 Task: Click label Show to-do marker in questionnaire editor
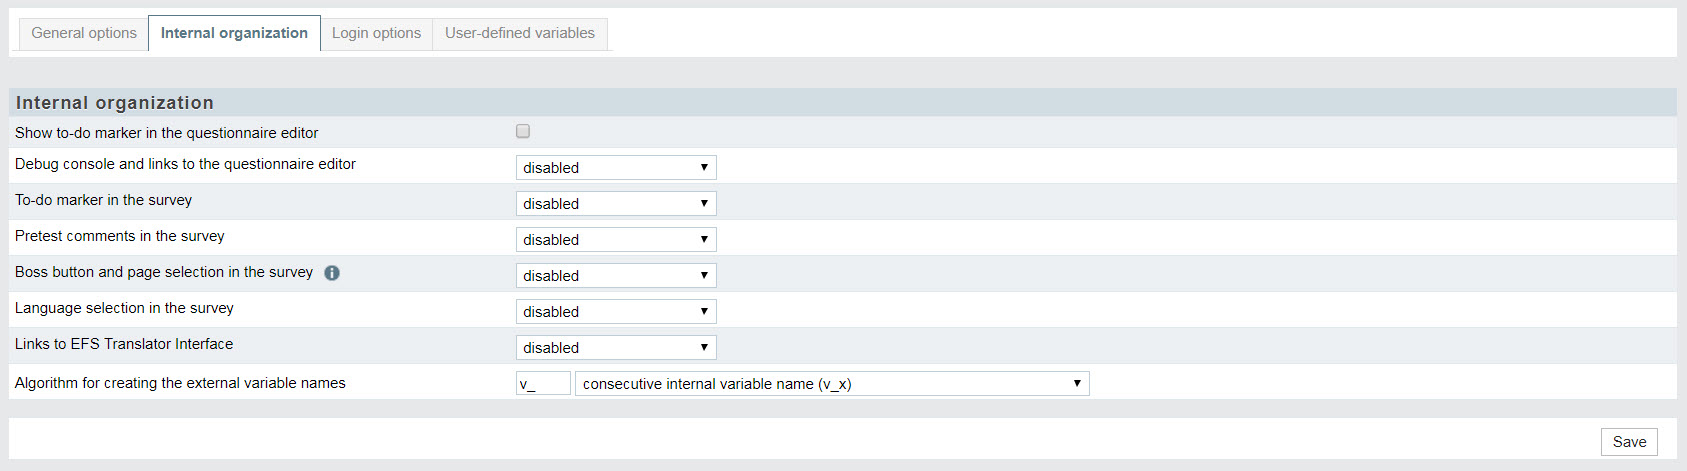click(x=167, y=133)
